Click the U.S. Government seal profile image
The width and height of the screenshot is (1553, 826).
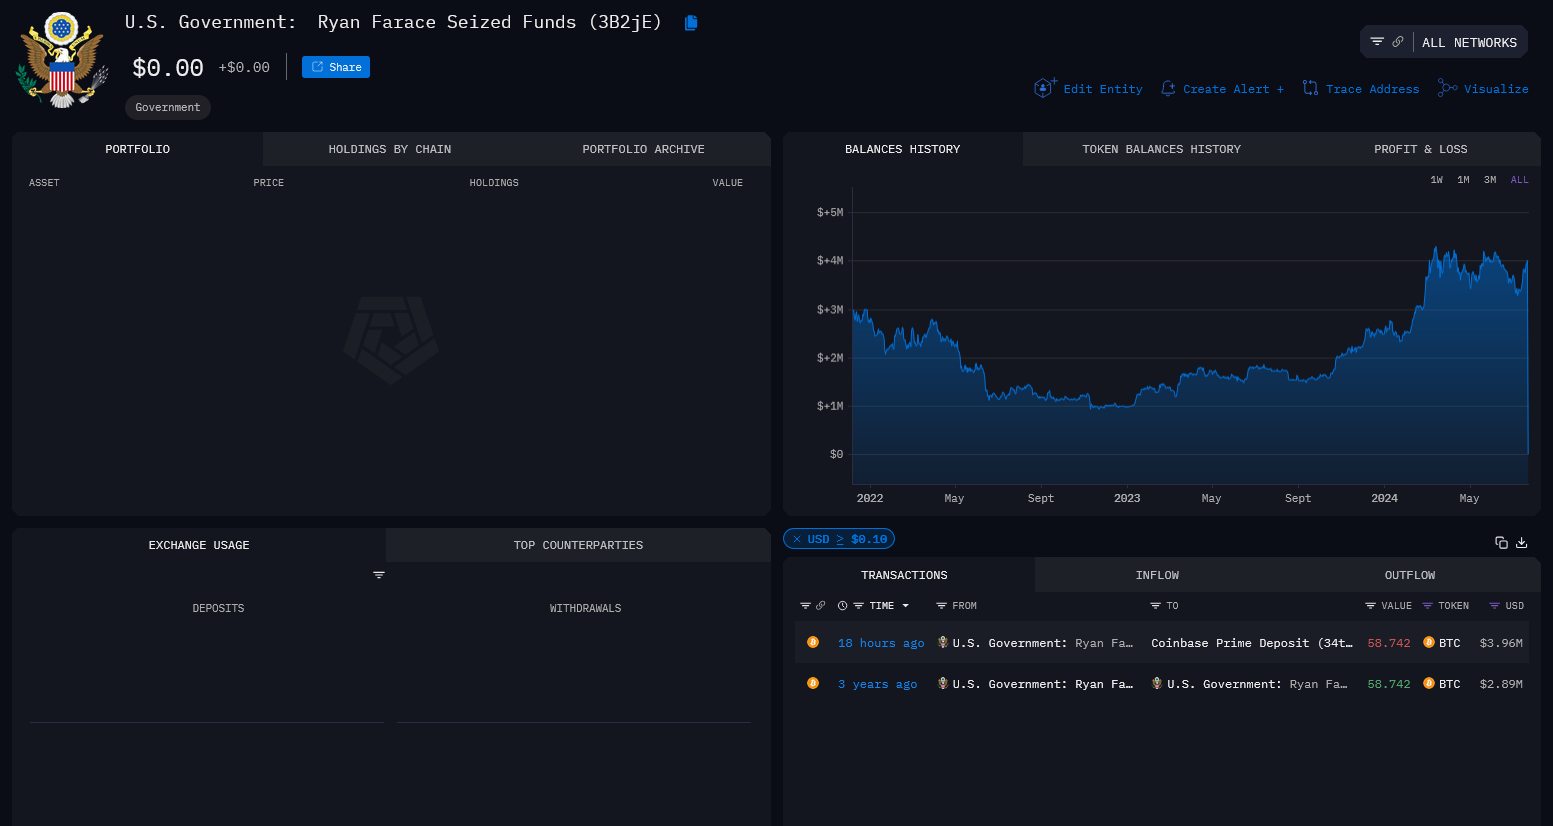(61, 60)
